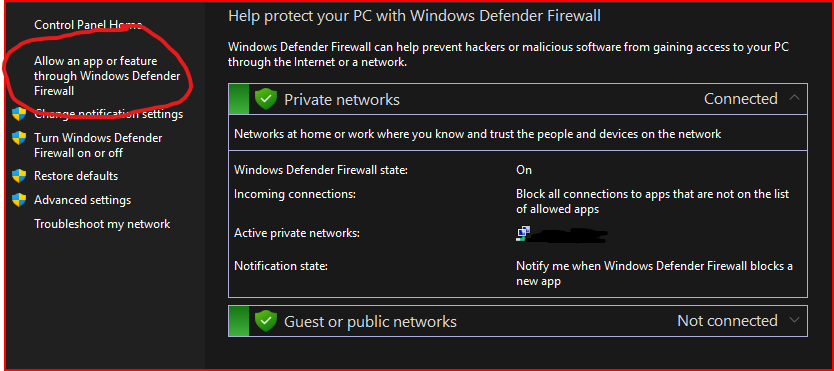Open Change notification settings link
The height and width of the screenshot is (371, 834).
point(109,114)
